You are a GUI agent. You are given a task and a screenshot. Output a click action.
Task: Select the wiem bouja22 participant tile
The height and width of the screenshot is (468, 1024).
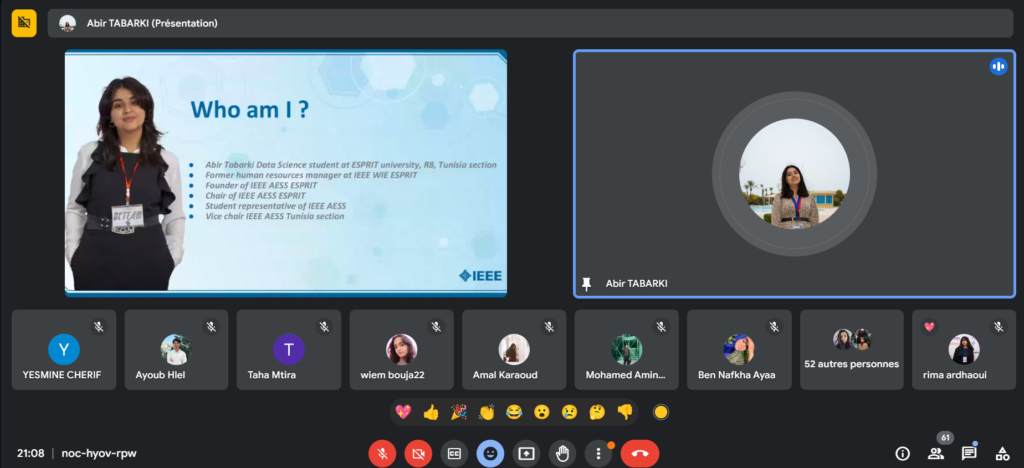pos(402,350)
